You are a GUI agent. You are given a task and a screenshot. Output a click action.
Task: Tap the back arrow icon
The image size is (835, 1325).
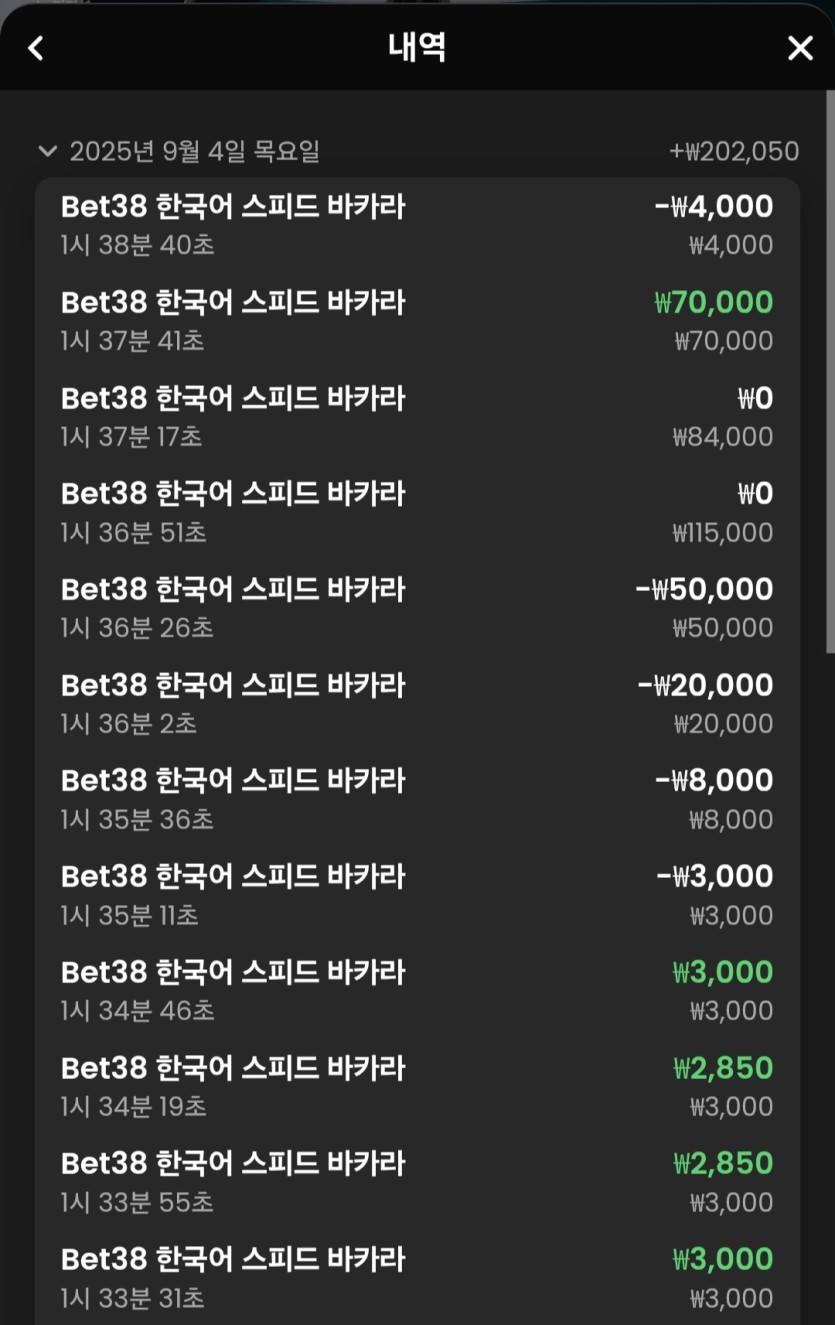36,48
